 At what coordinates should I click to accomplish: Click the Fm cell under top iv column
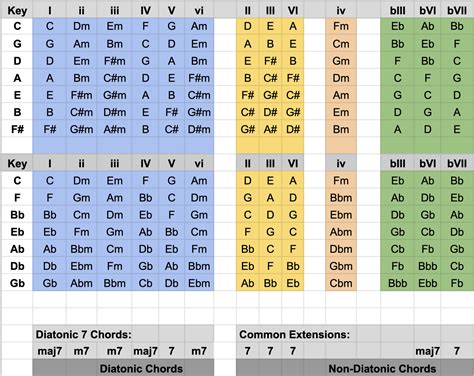(341, 26)
